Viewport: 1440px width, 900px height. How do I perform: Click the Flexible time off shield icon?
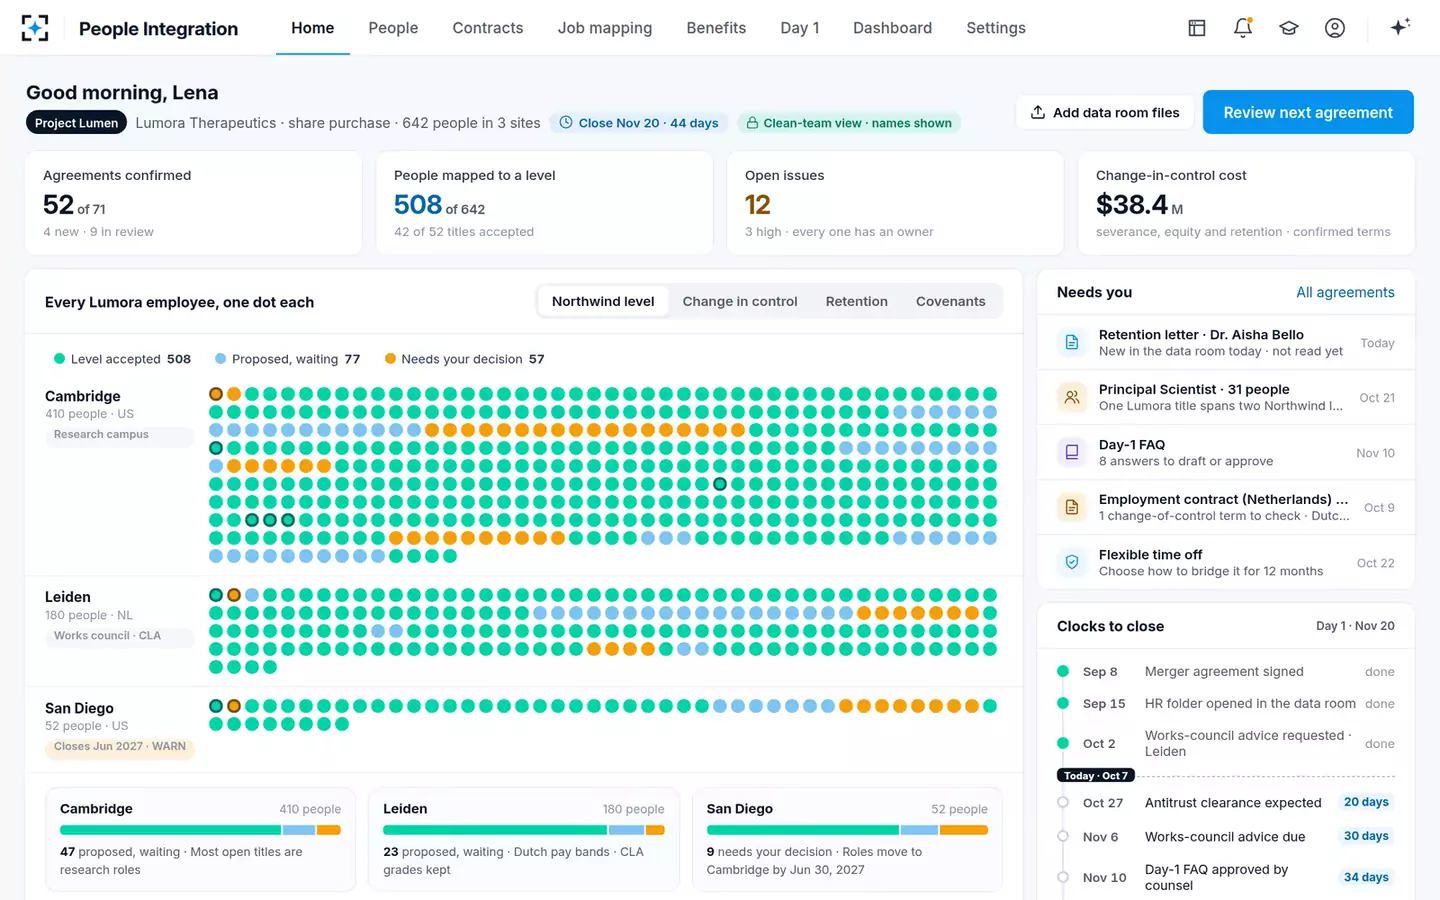point(1072,563)
